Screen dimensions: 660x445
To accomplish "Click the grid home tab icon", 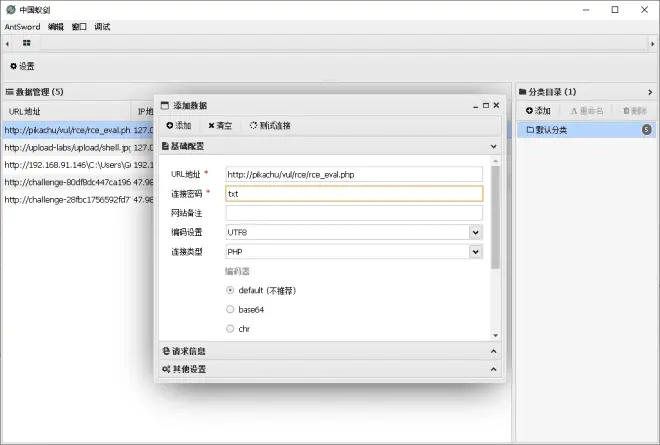I will (27, 43).
